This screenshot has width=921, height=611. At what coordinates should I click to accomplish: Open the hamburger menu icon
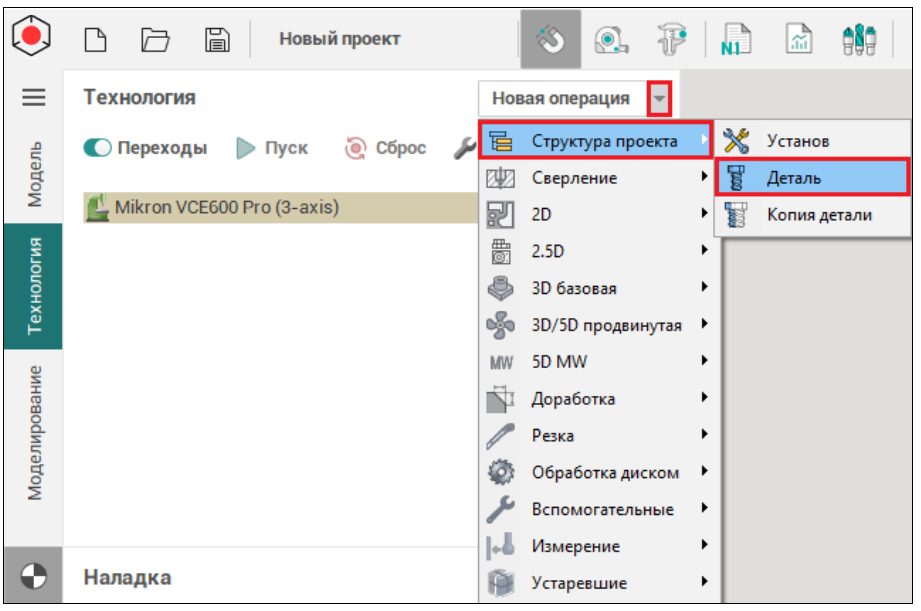click(33, 97)
